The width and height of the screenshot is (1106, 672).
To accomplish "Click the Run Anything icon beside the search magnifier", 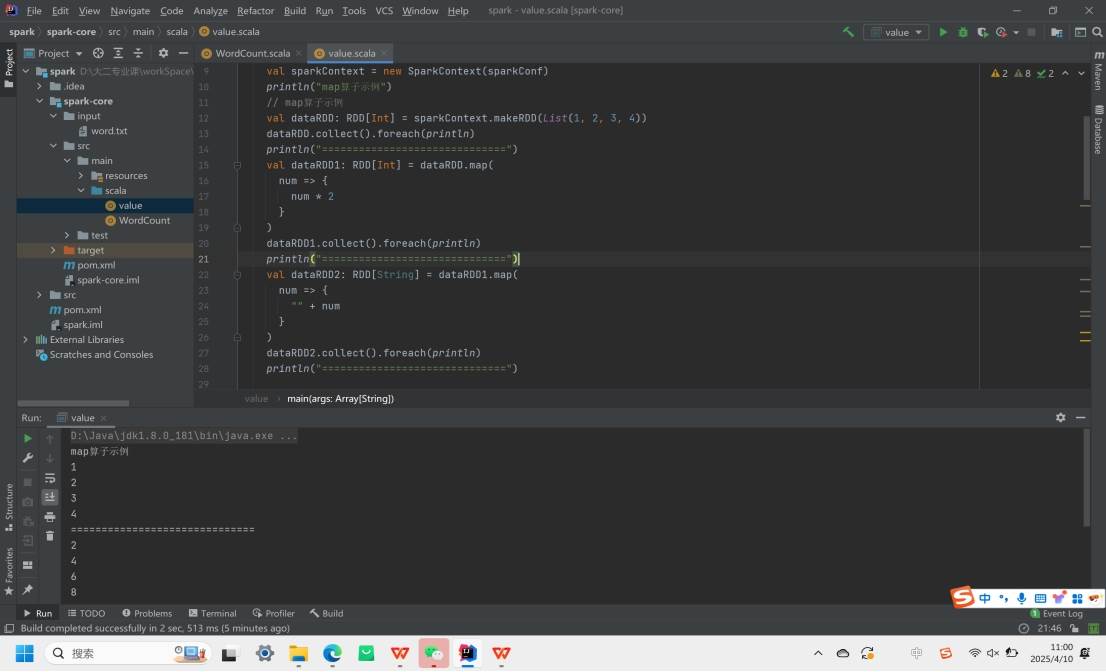I will click(1080, 32).
